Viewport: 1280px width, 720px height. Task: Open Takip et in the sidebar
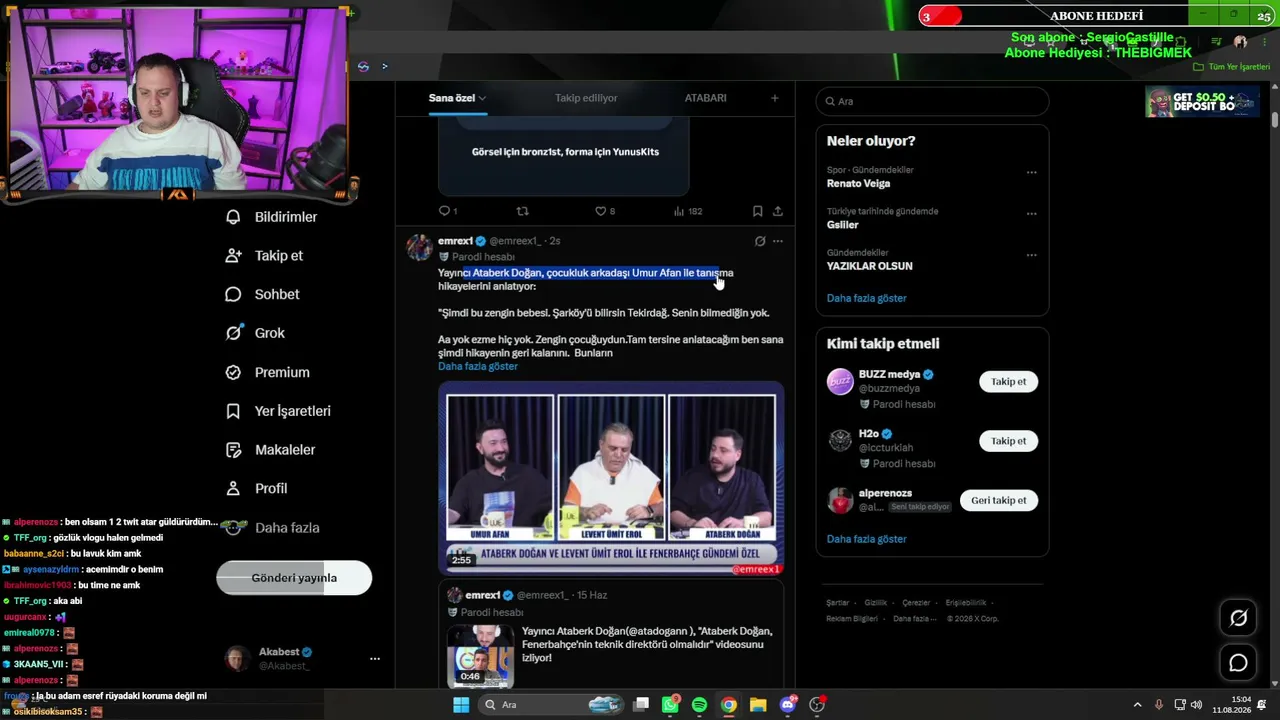pyautogui.click(x=264, y=256)
